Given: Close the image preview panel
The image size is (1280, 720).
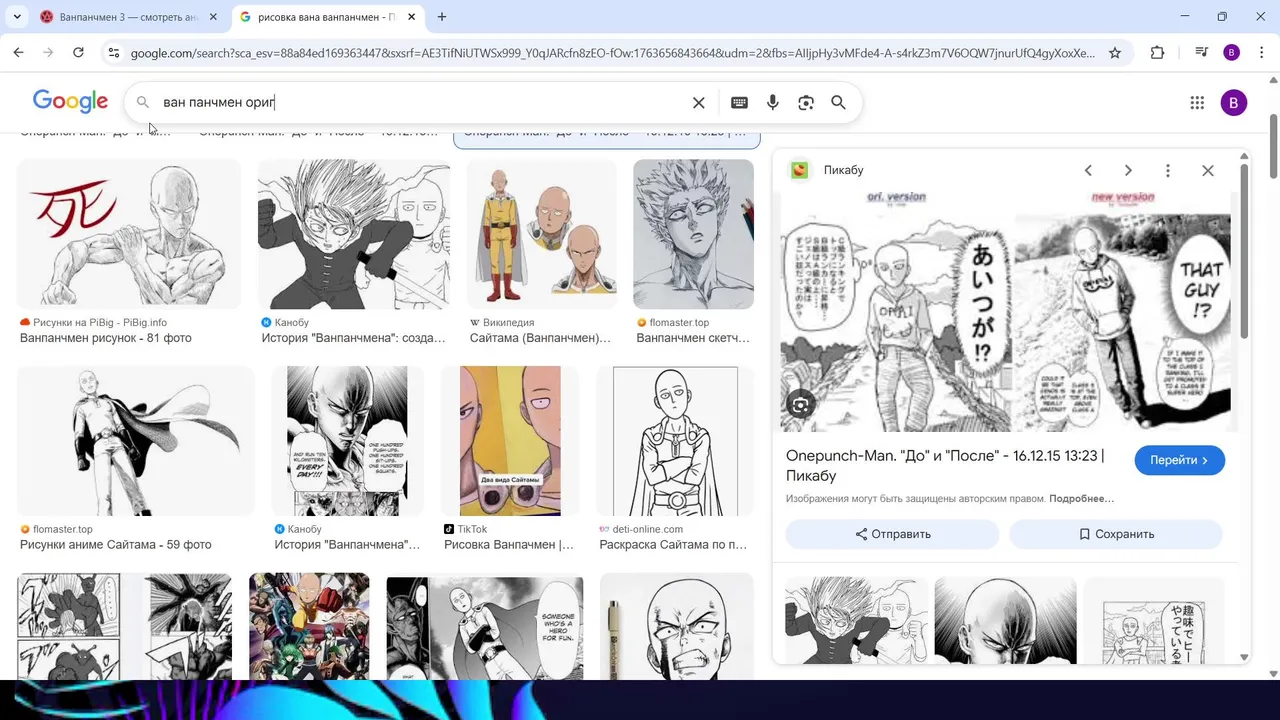Looking at the screenshot, I should click(1208, 170).
